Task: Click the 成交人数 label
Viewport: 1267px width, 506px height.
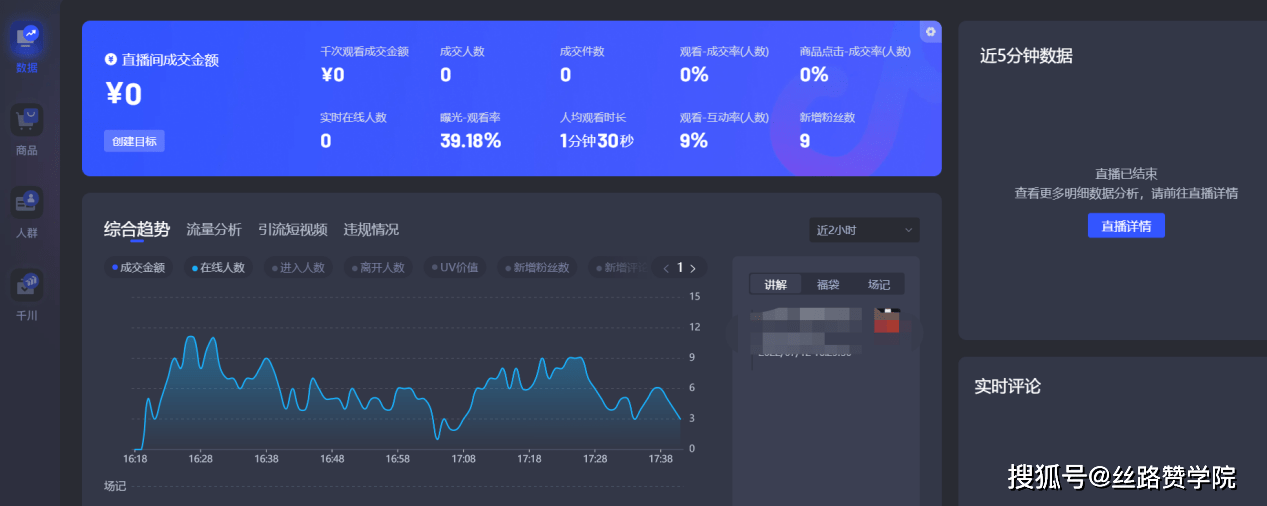Action: point(462,51)
